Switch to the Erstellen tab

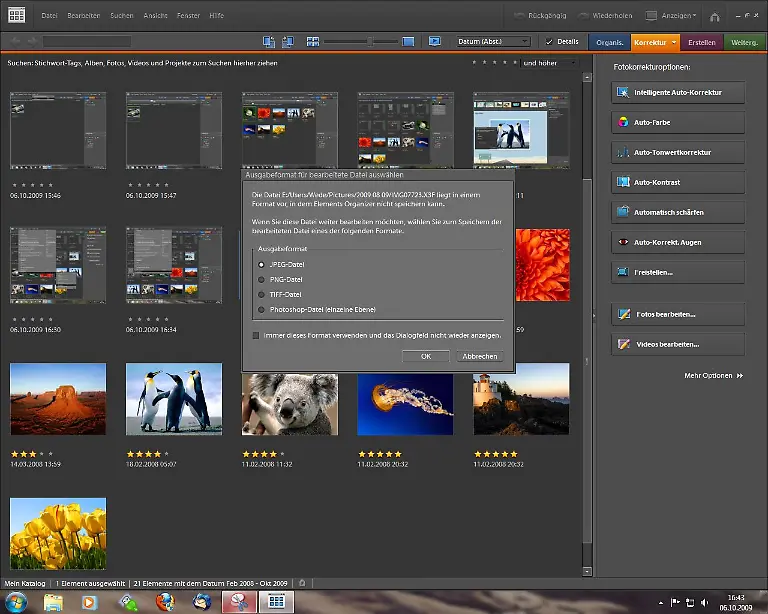[702, 42]
